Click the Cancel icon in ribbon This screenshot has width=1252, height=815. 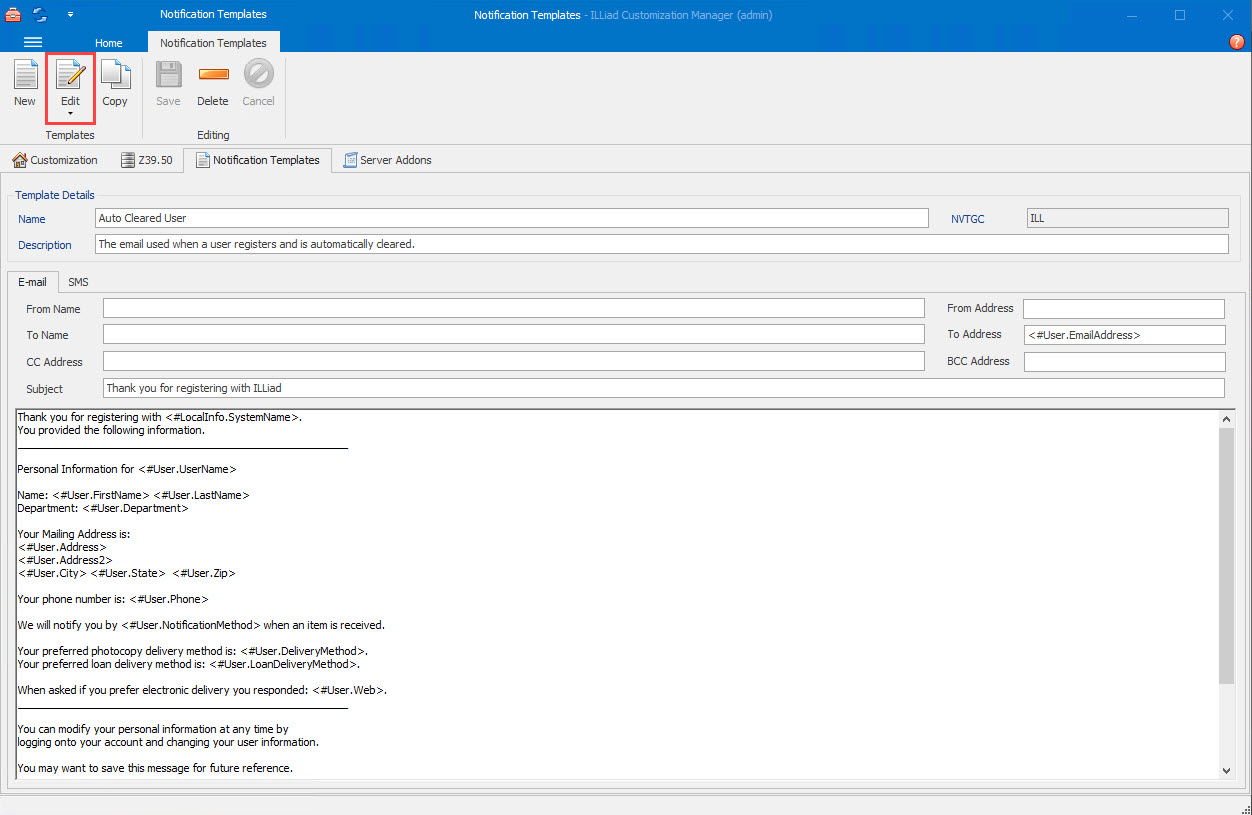(x=258, y=75)
